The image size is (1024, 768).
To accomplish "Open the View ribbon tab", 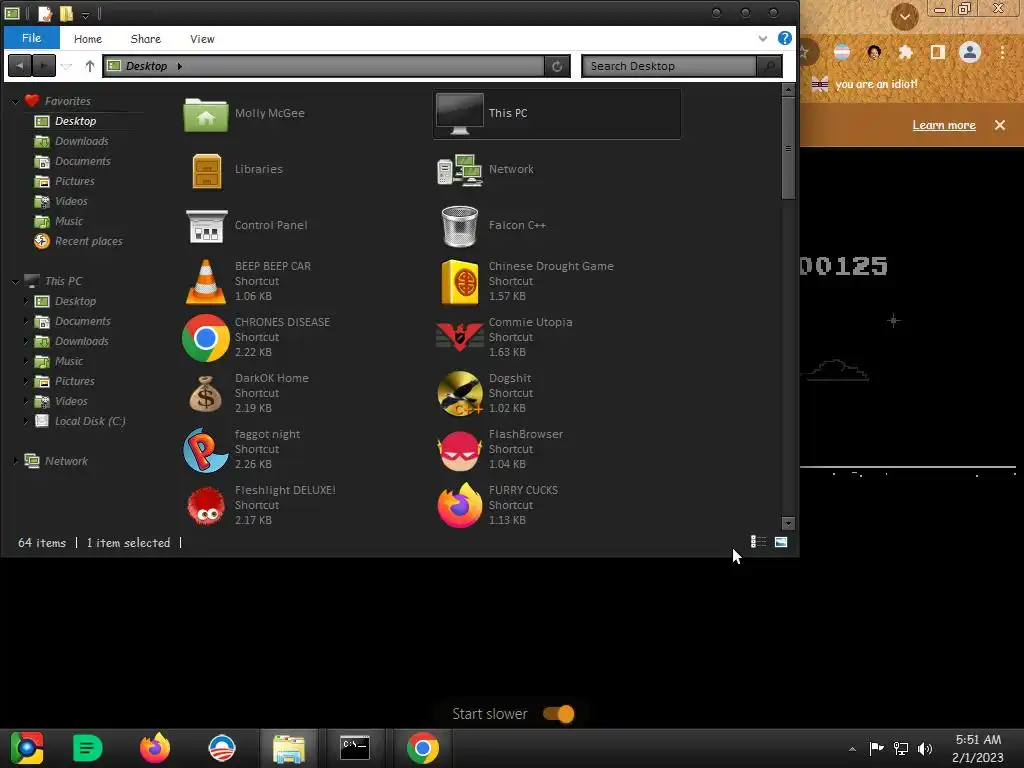I will (202, 39).
